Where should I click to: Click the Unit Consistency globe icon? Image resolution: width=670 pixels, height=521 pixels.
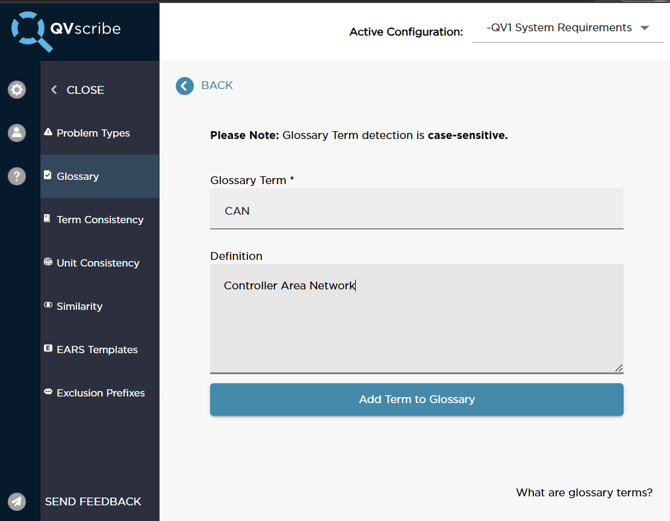tap(48, 262)
